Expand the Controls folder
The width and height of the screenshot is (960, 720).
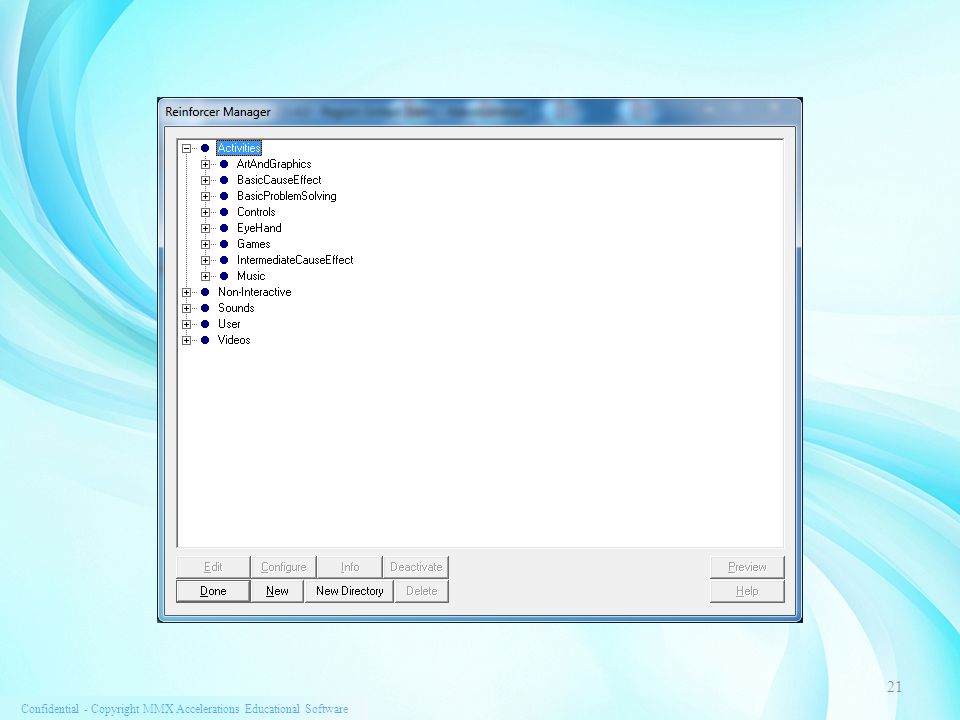[206, 212]
